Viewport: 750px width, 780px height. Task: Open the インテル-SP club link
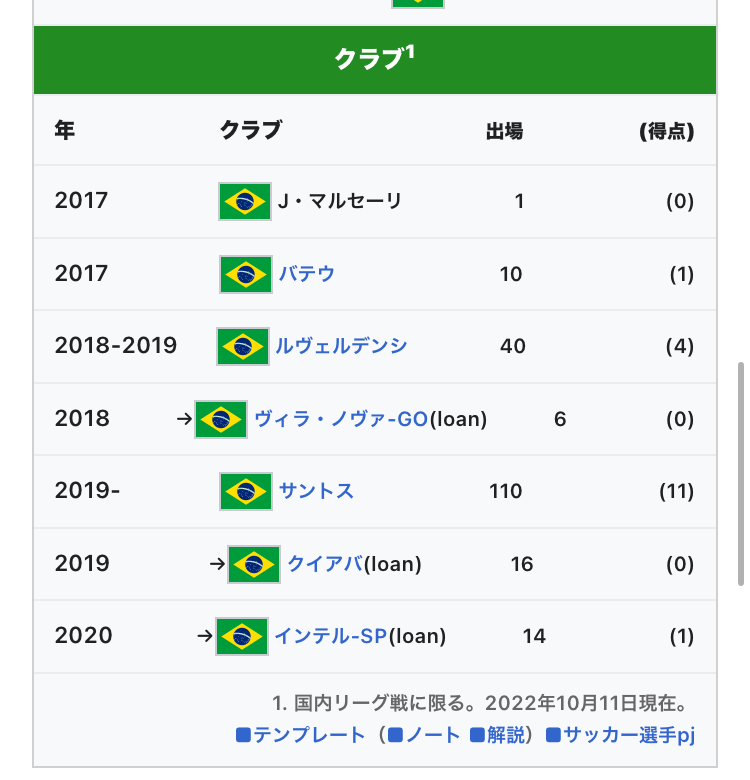330,636
